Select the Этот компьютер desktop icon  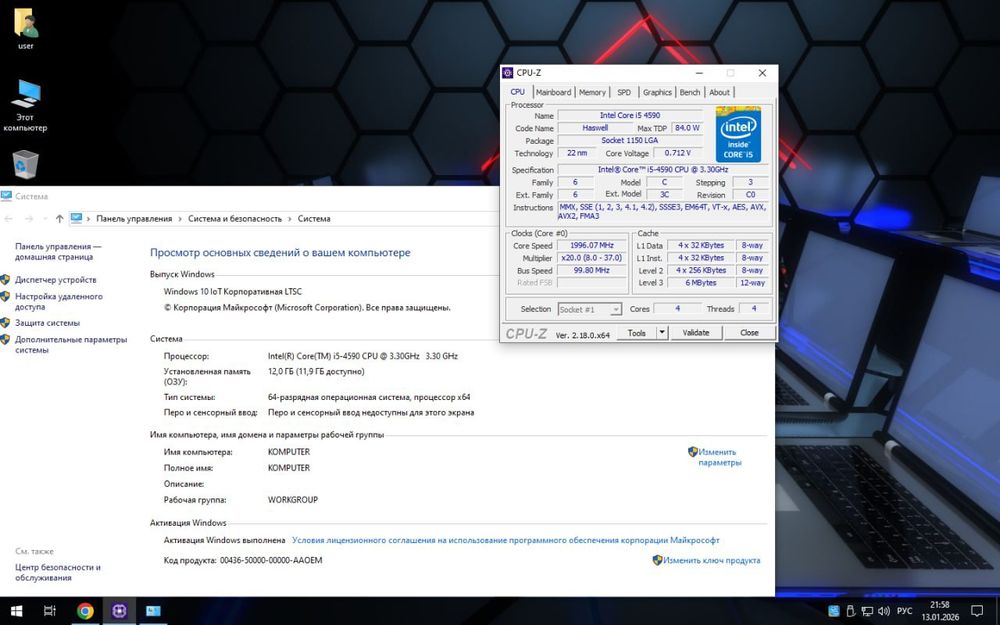click(x=26, y=106)
